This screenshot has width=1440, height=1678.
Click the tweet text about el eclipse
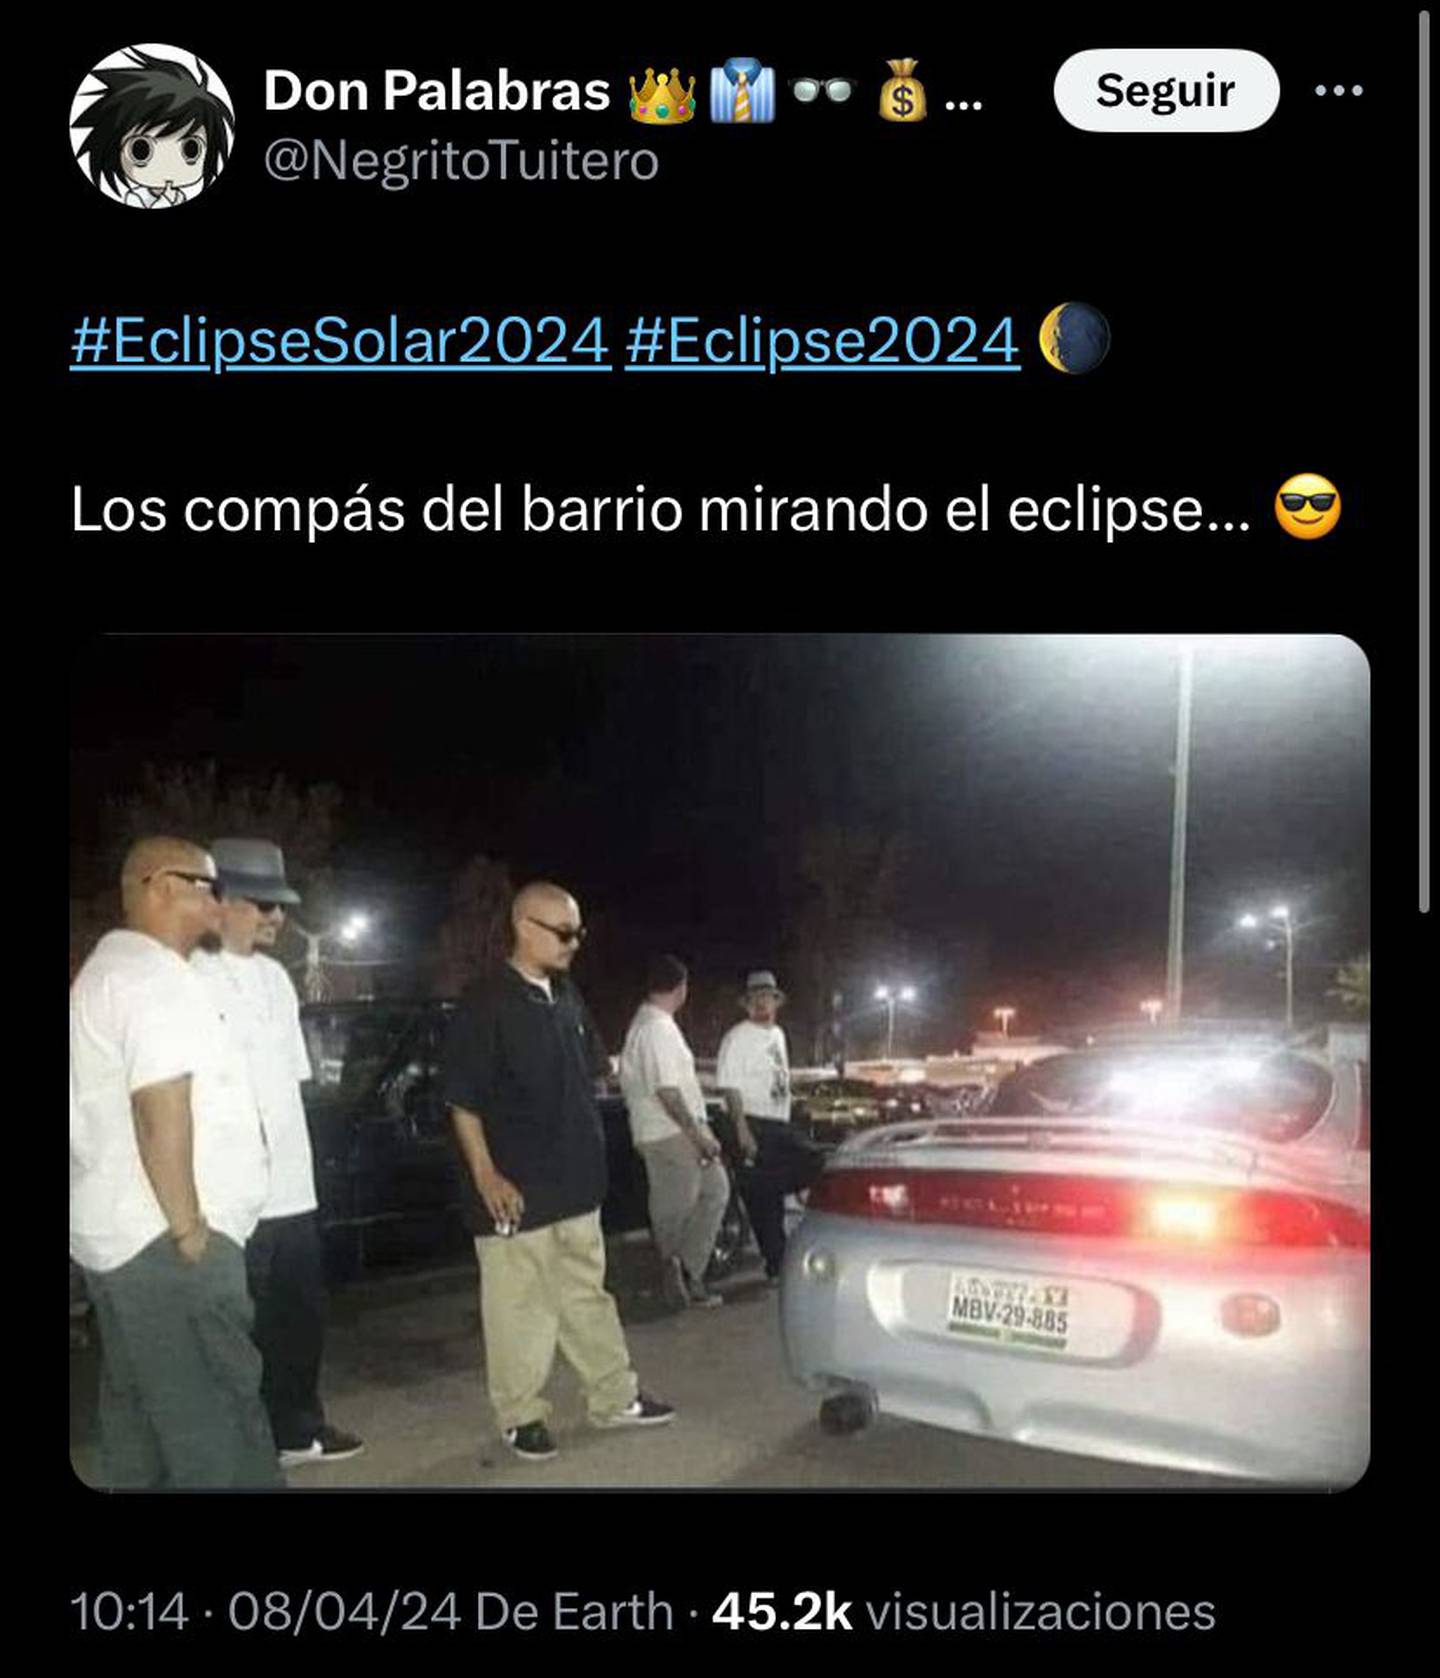click(660, 511)
